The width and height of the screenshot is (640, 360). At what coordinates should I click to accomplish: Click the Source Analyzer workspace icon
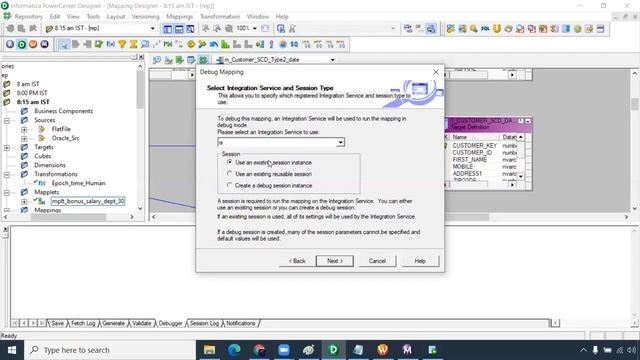[x=157, y=60]
